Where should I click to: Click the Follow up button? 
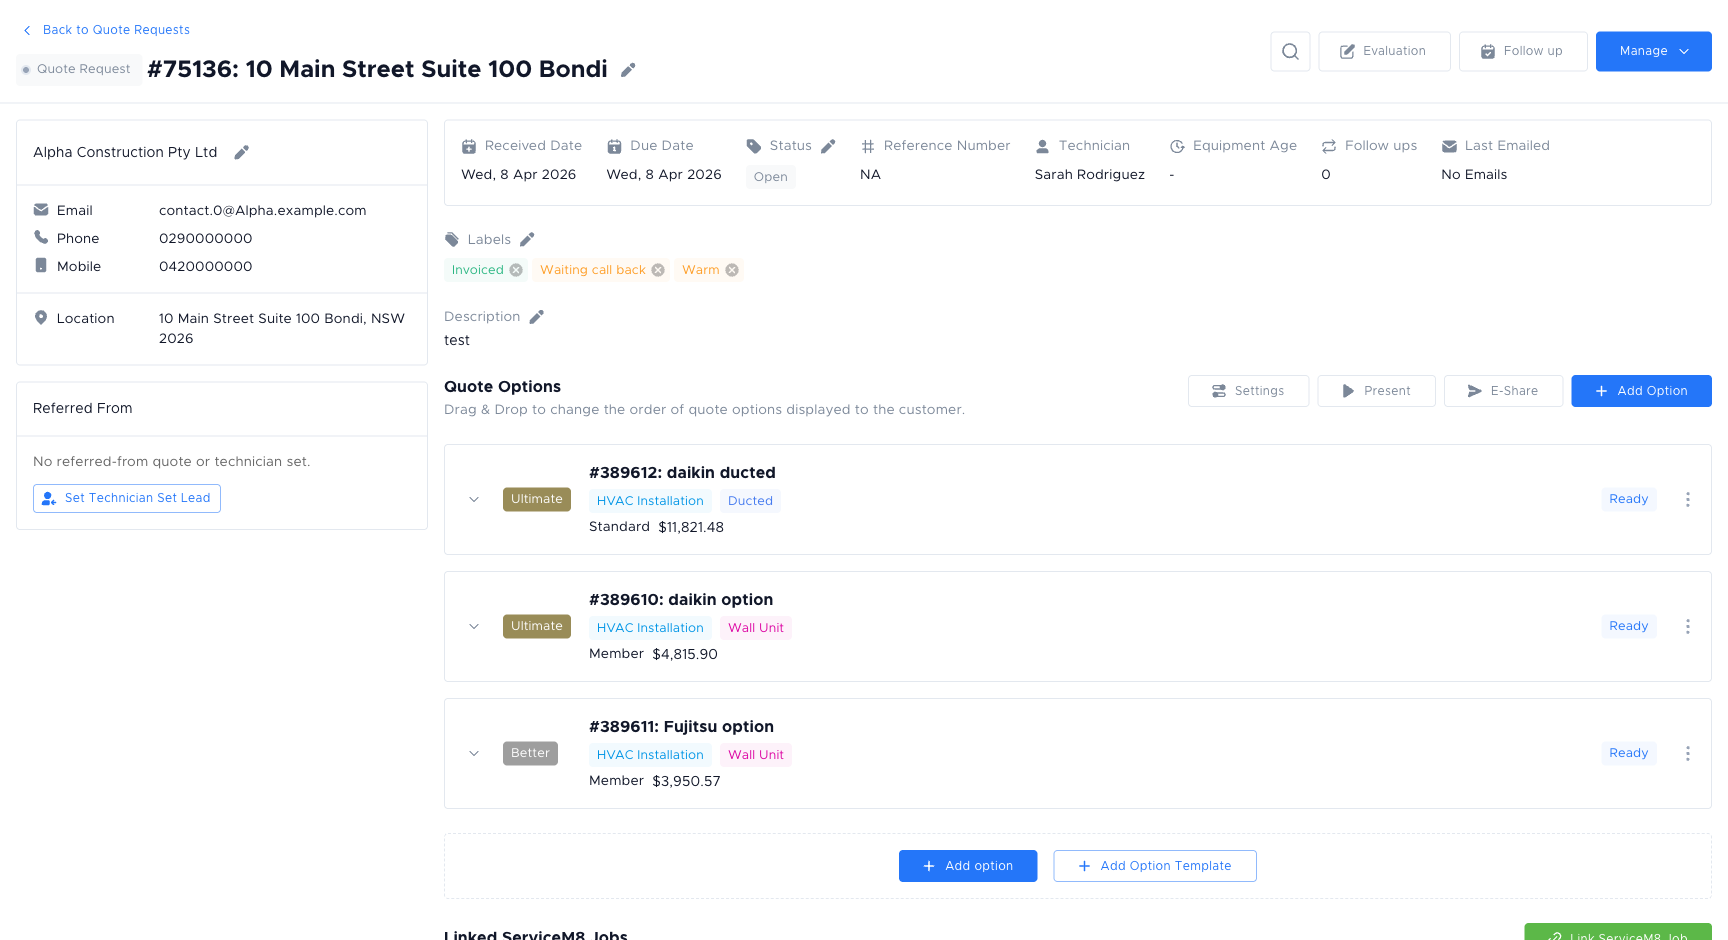[1522, 51]
